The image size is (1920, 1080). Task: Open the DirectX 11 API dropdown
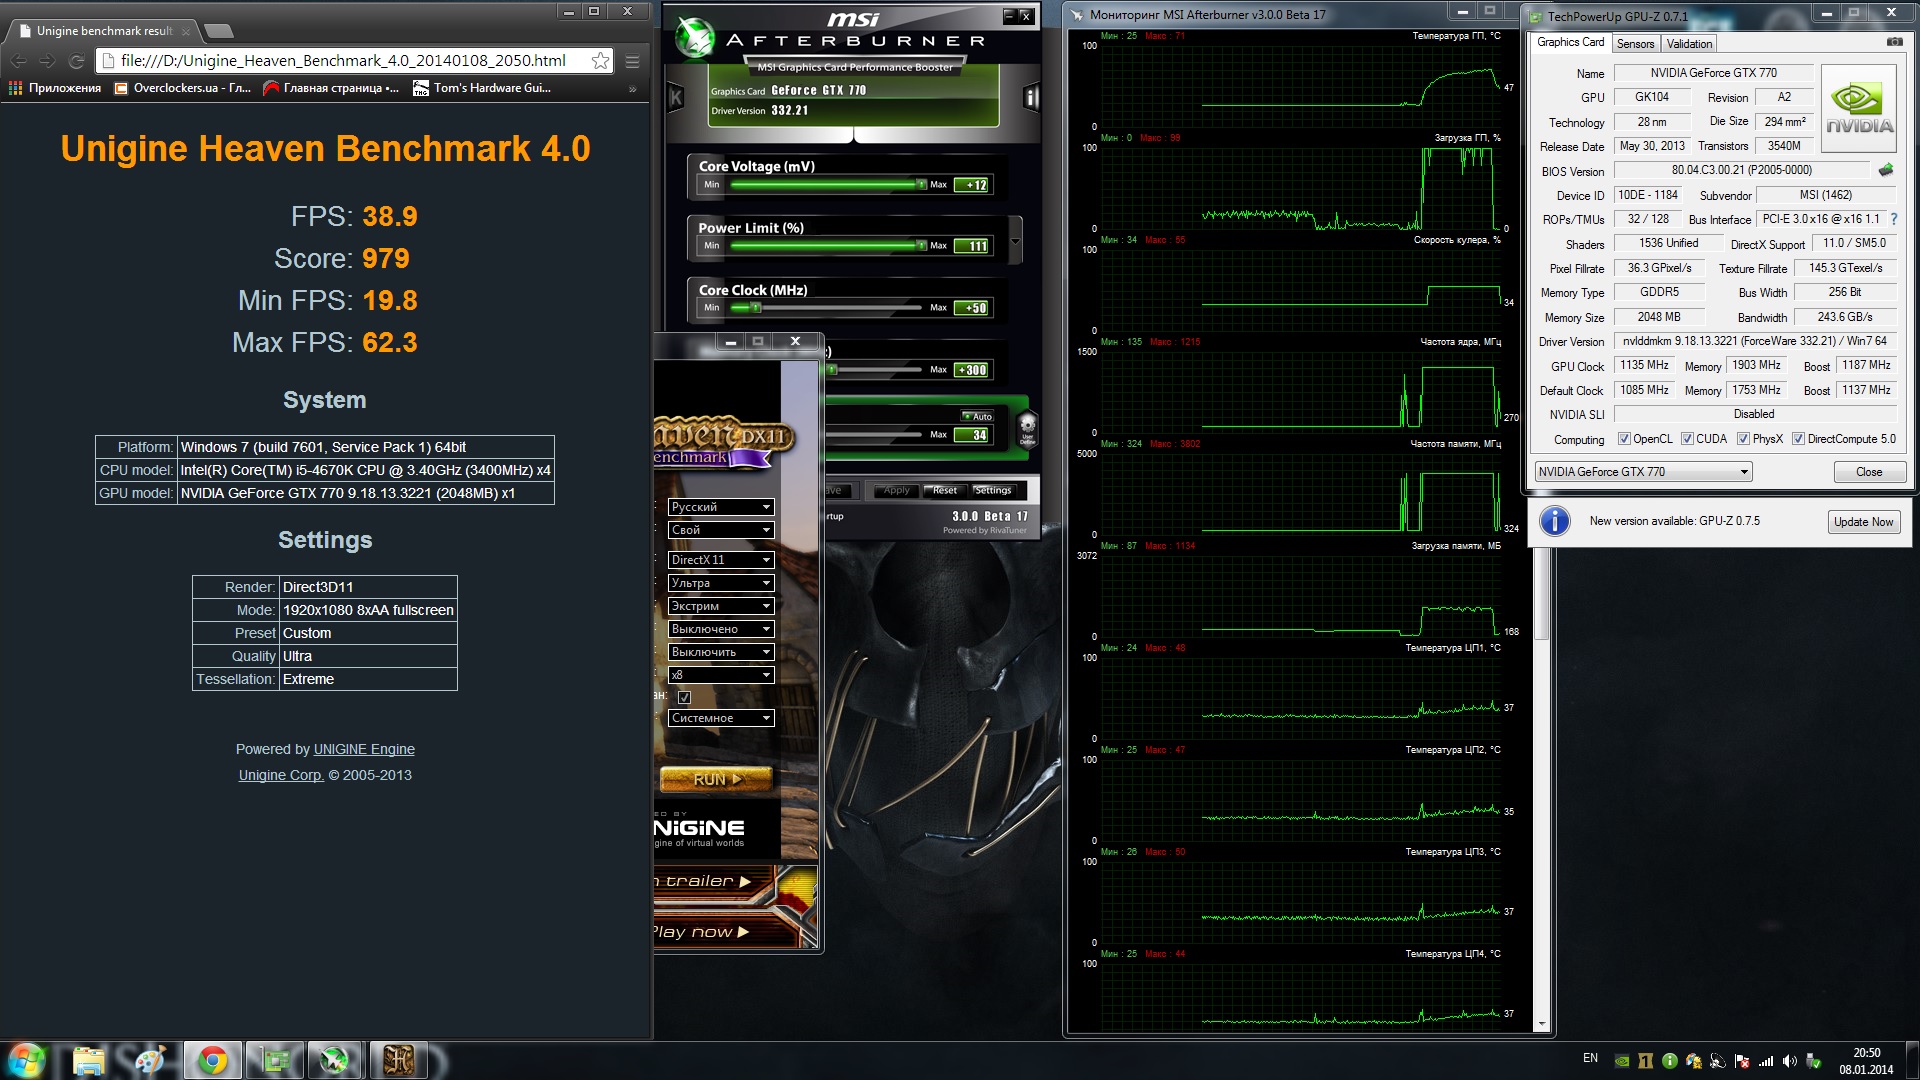tap(720, 560)
